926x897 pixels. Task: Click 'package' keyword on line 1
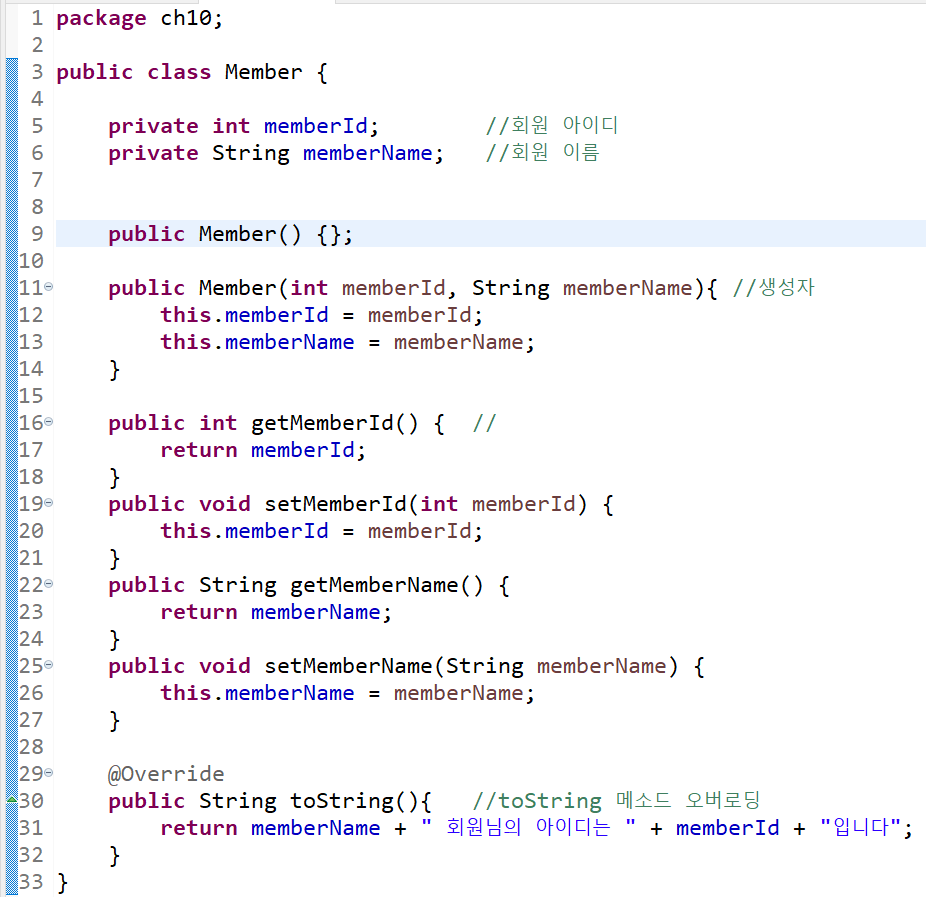tap(101, 19)
